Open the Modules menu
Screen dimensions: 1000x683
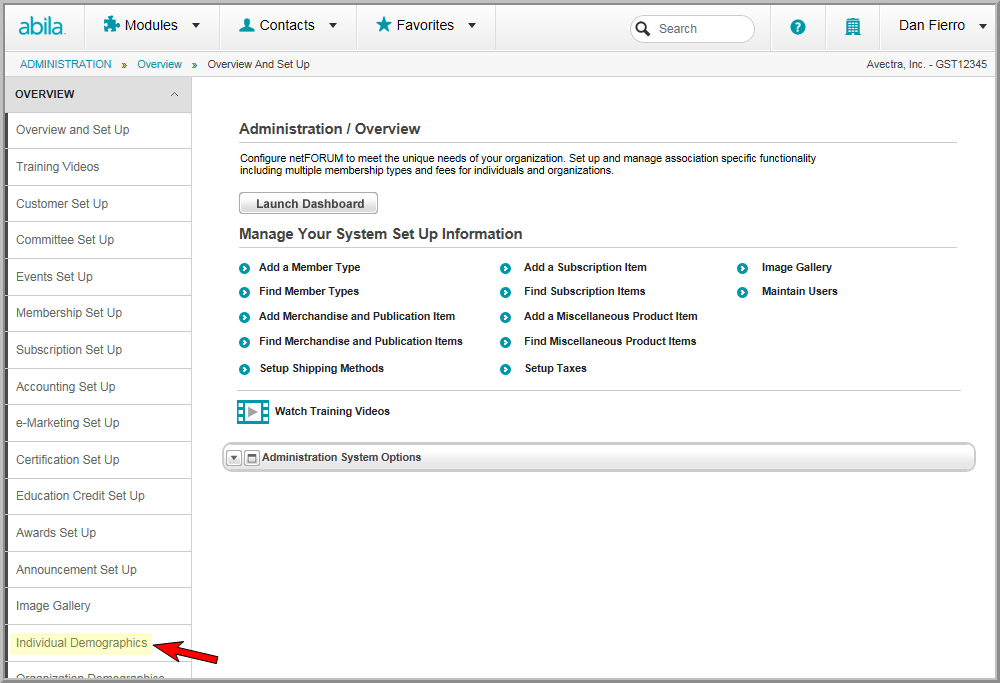[x=152, y=26]
